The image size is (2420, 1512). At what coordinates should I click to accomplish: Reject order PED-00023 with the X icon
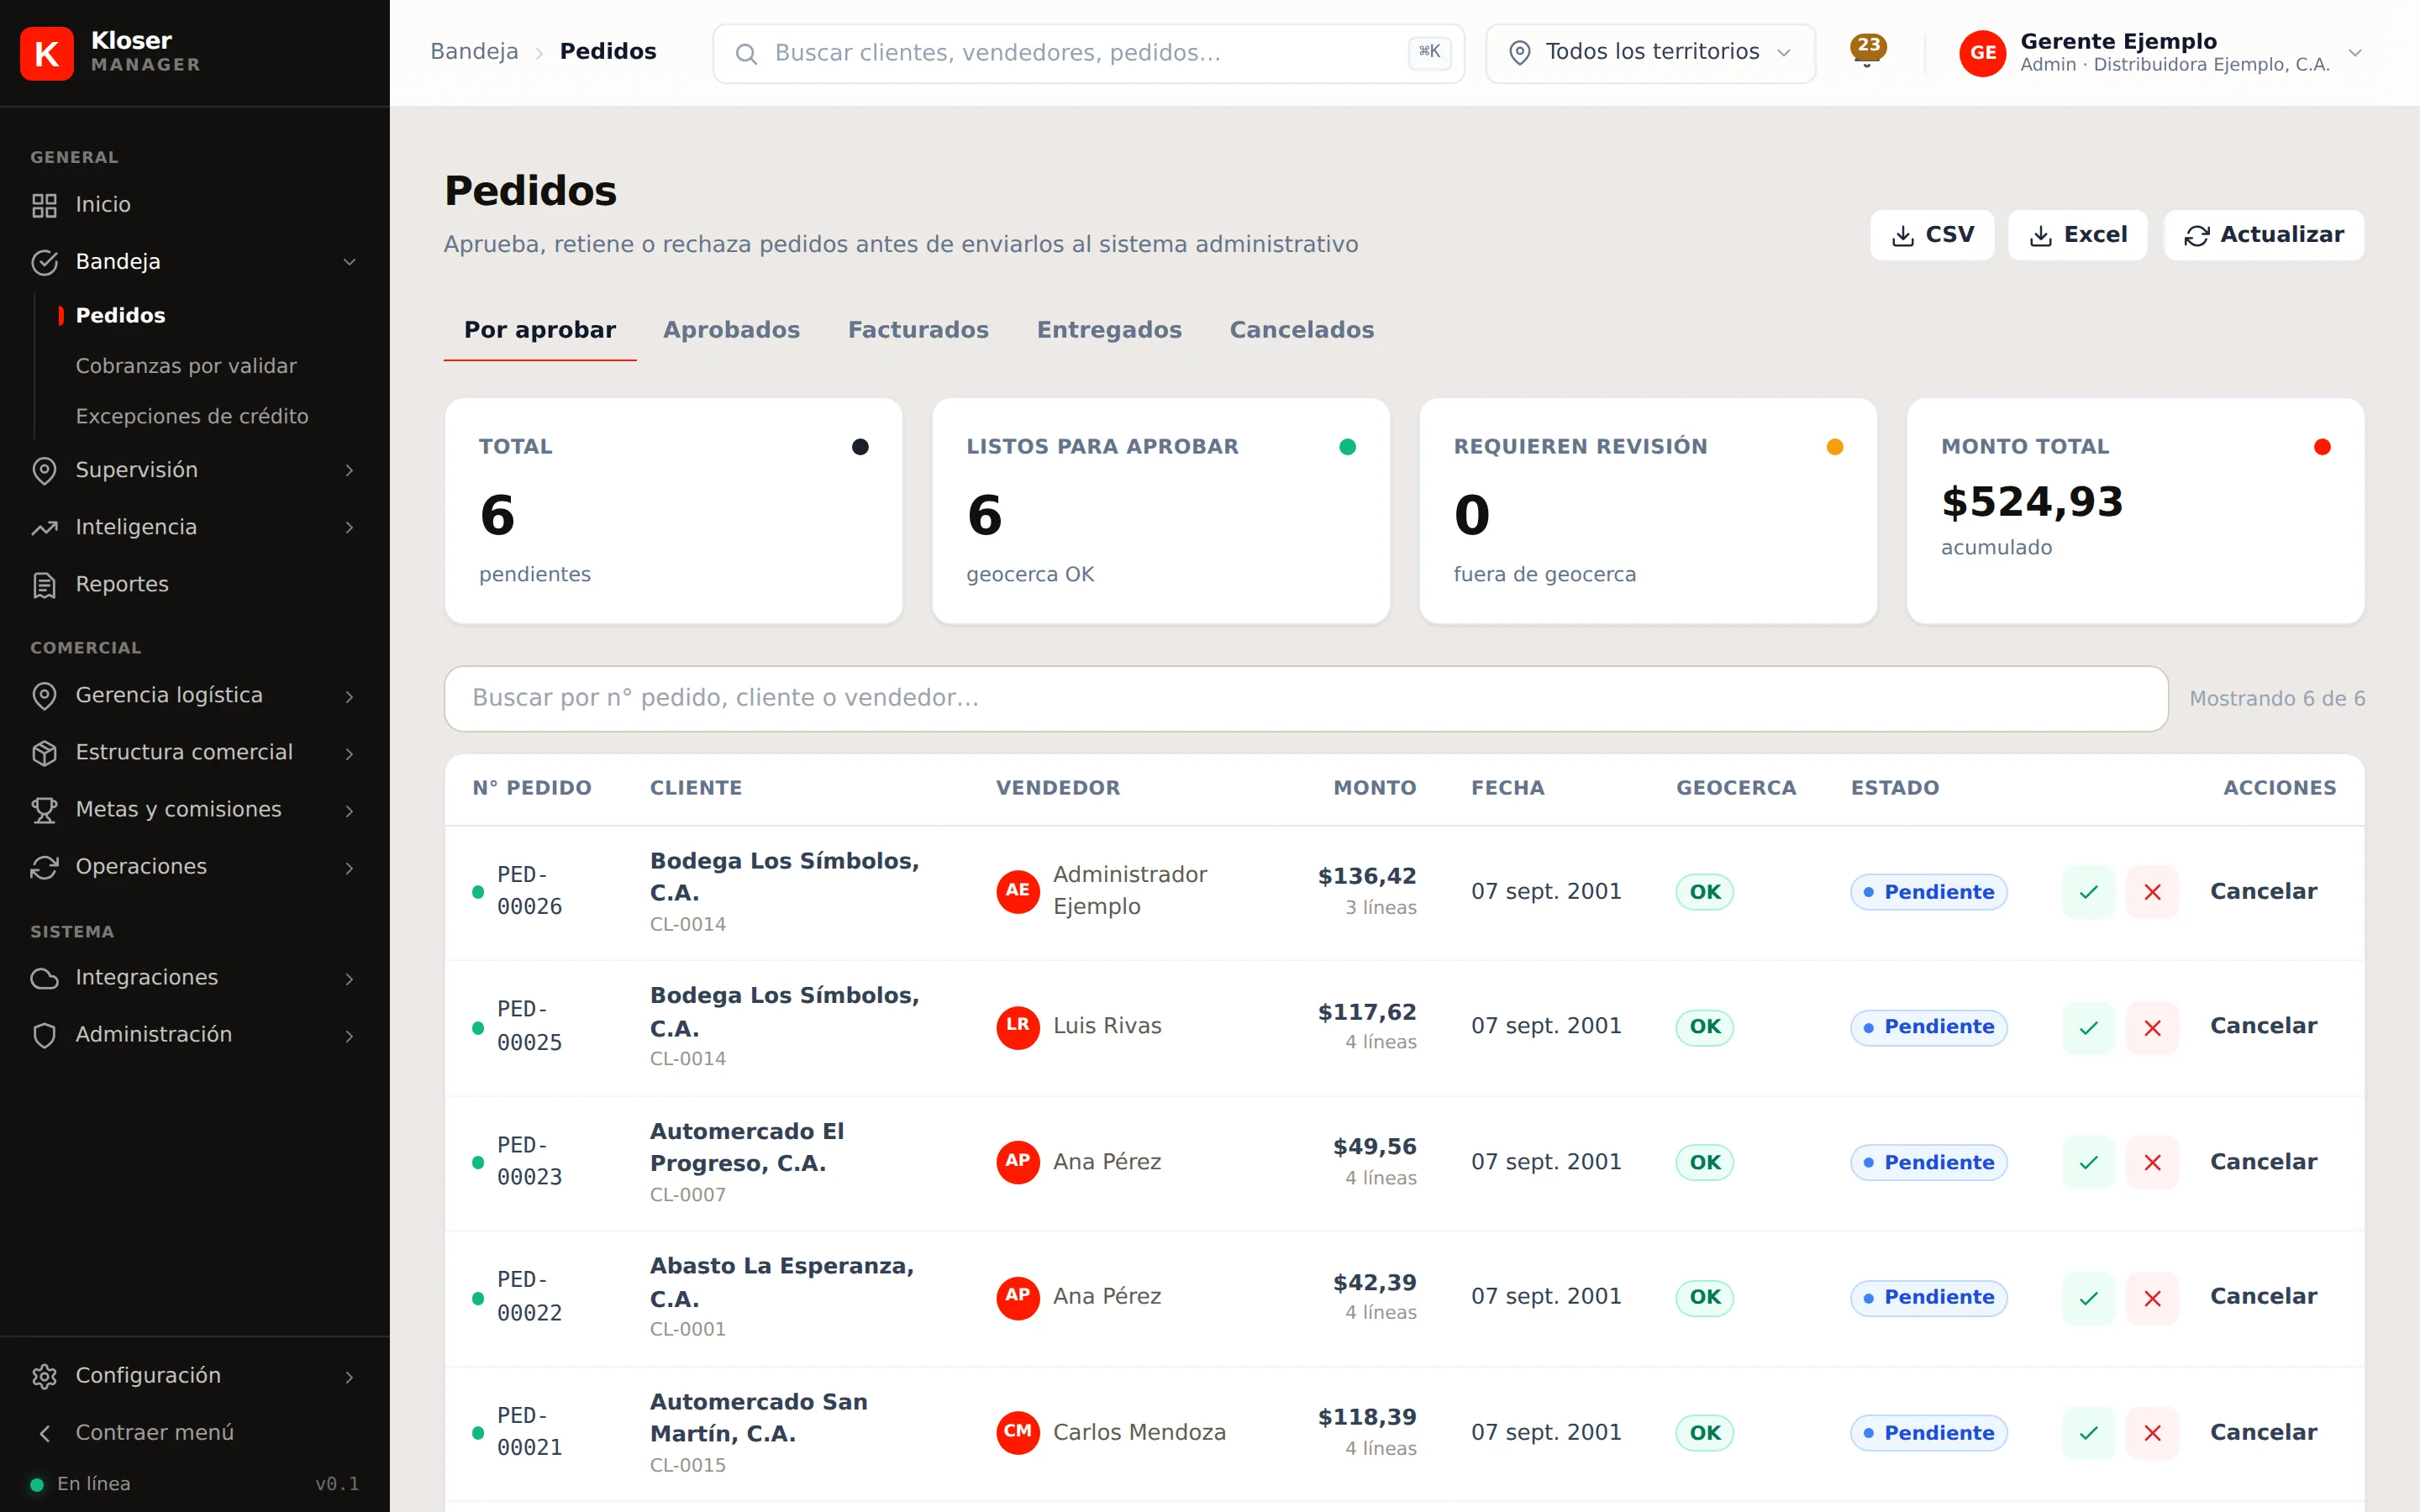(2153, 1162)
